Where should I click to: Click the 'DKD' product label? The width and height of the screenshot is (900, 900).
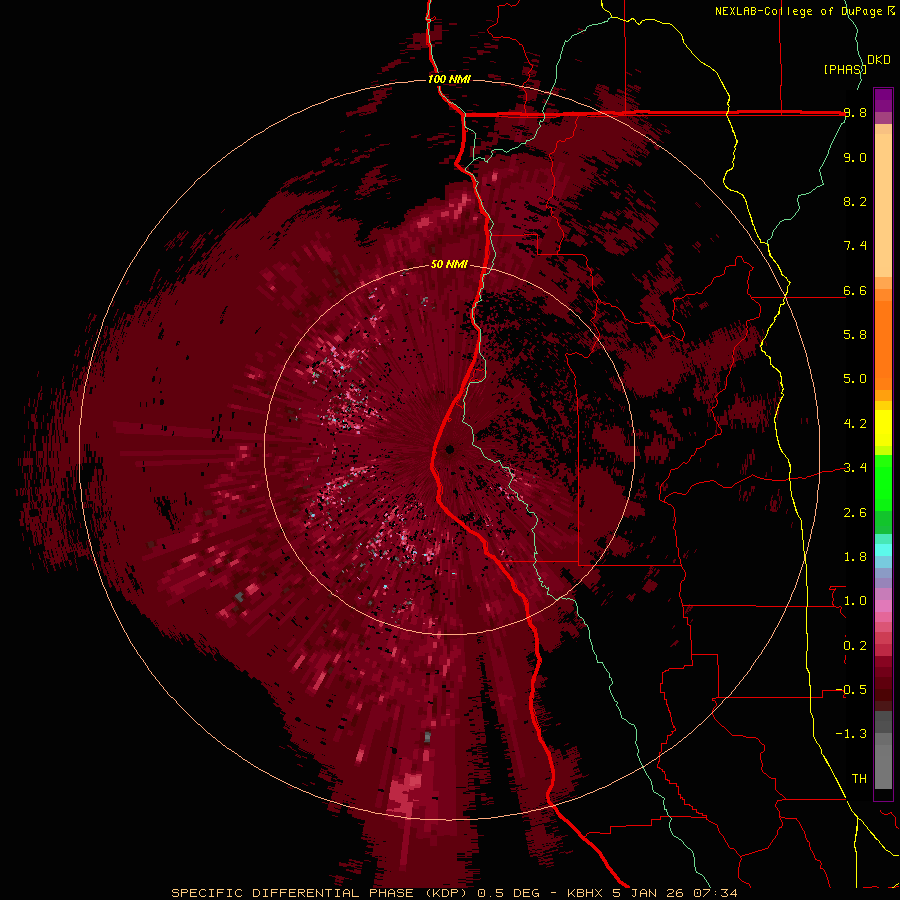pyautogui.click(x=879, y=60)
